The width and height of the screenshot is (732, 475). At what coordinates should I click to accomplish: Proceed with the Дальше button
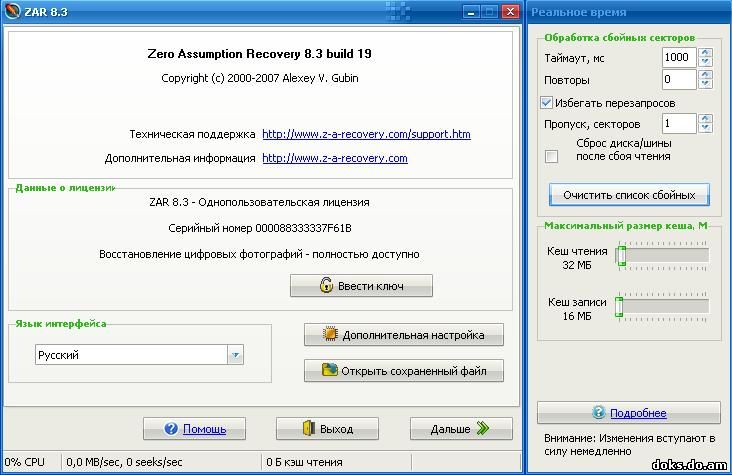point(461,428)
